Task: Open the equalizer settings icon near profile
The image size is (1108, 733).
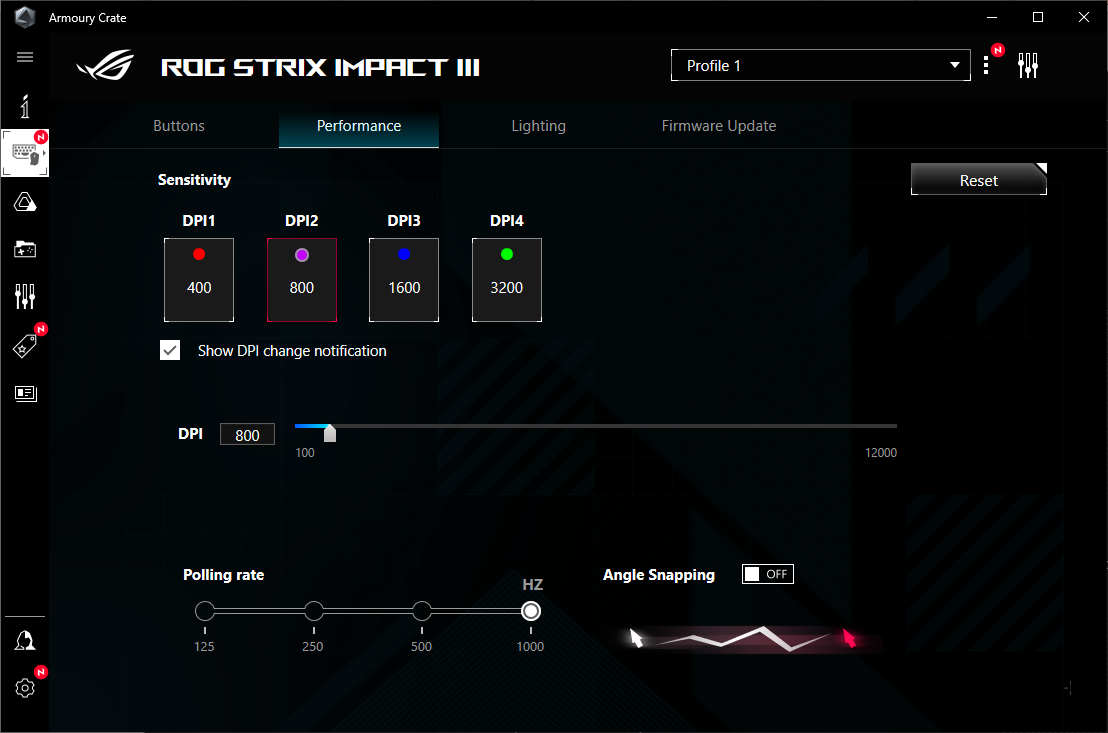Action: (x=1027, y=66)
